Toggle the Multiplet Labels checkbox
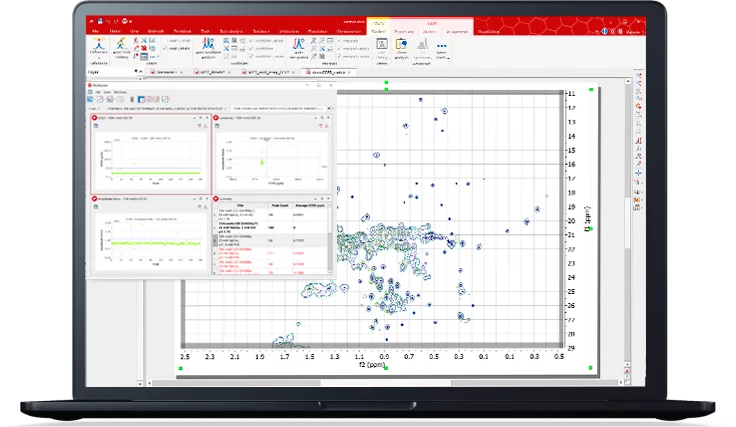736x427 pixels. click(x=251, y=41)
